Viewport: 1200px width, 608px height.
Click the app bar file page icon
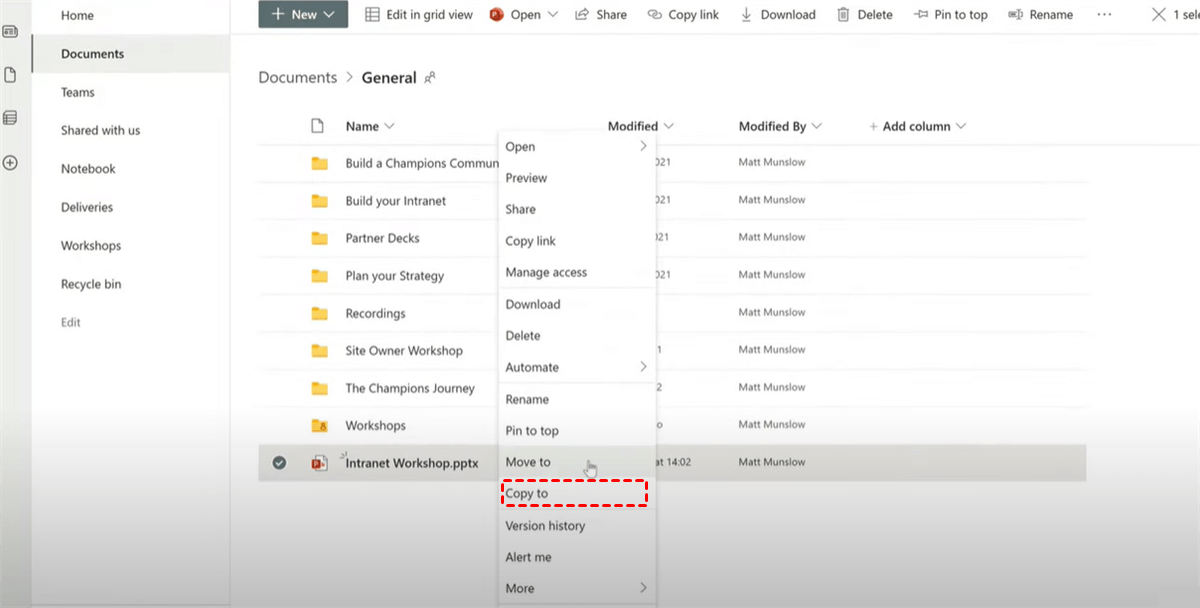pyautogui.click(x=10, y=75)
